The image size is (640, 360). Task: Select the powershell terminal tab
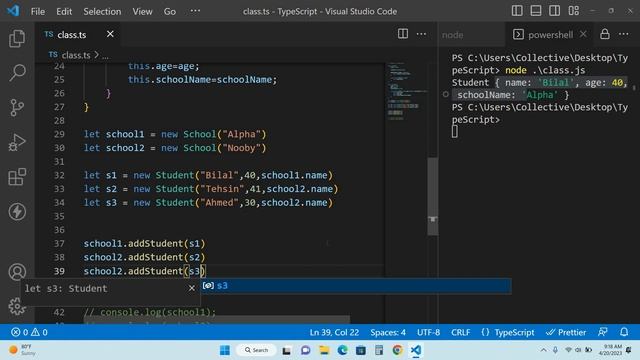coord(551,35)
